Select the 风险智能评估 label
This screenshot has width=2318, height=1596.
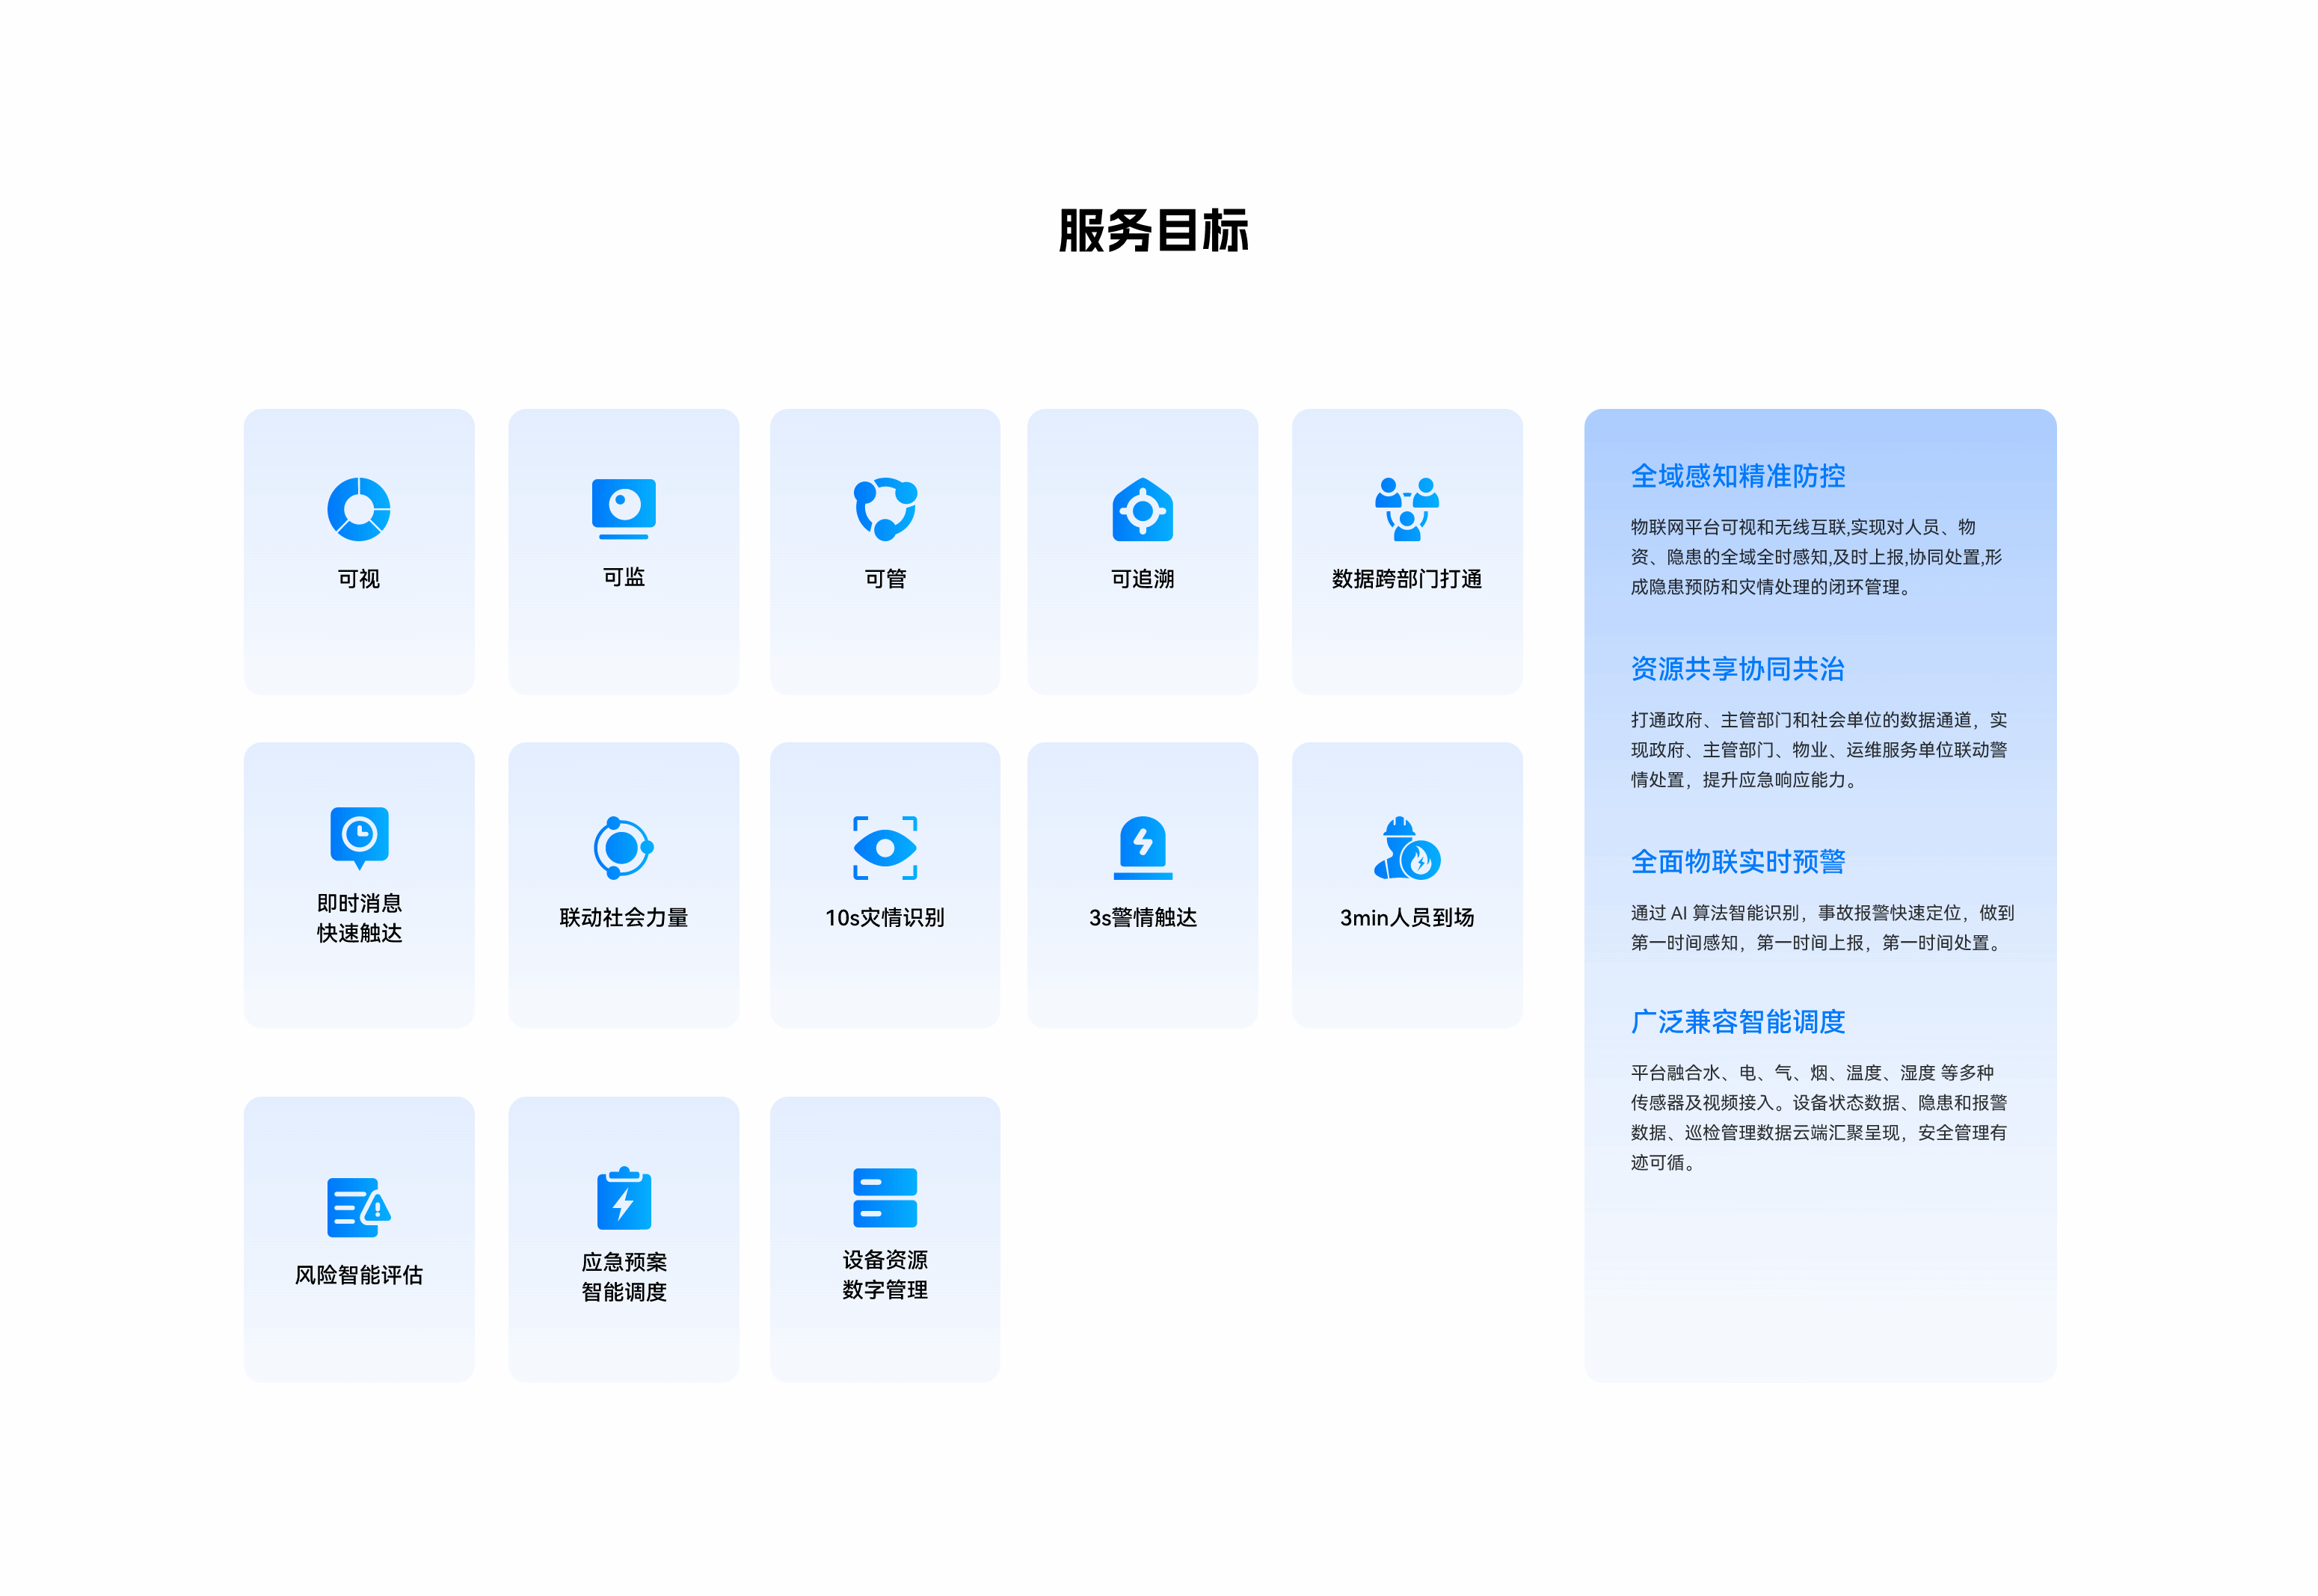pos(359,1275)
